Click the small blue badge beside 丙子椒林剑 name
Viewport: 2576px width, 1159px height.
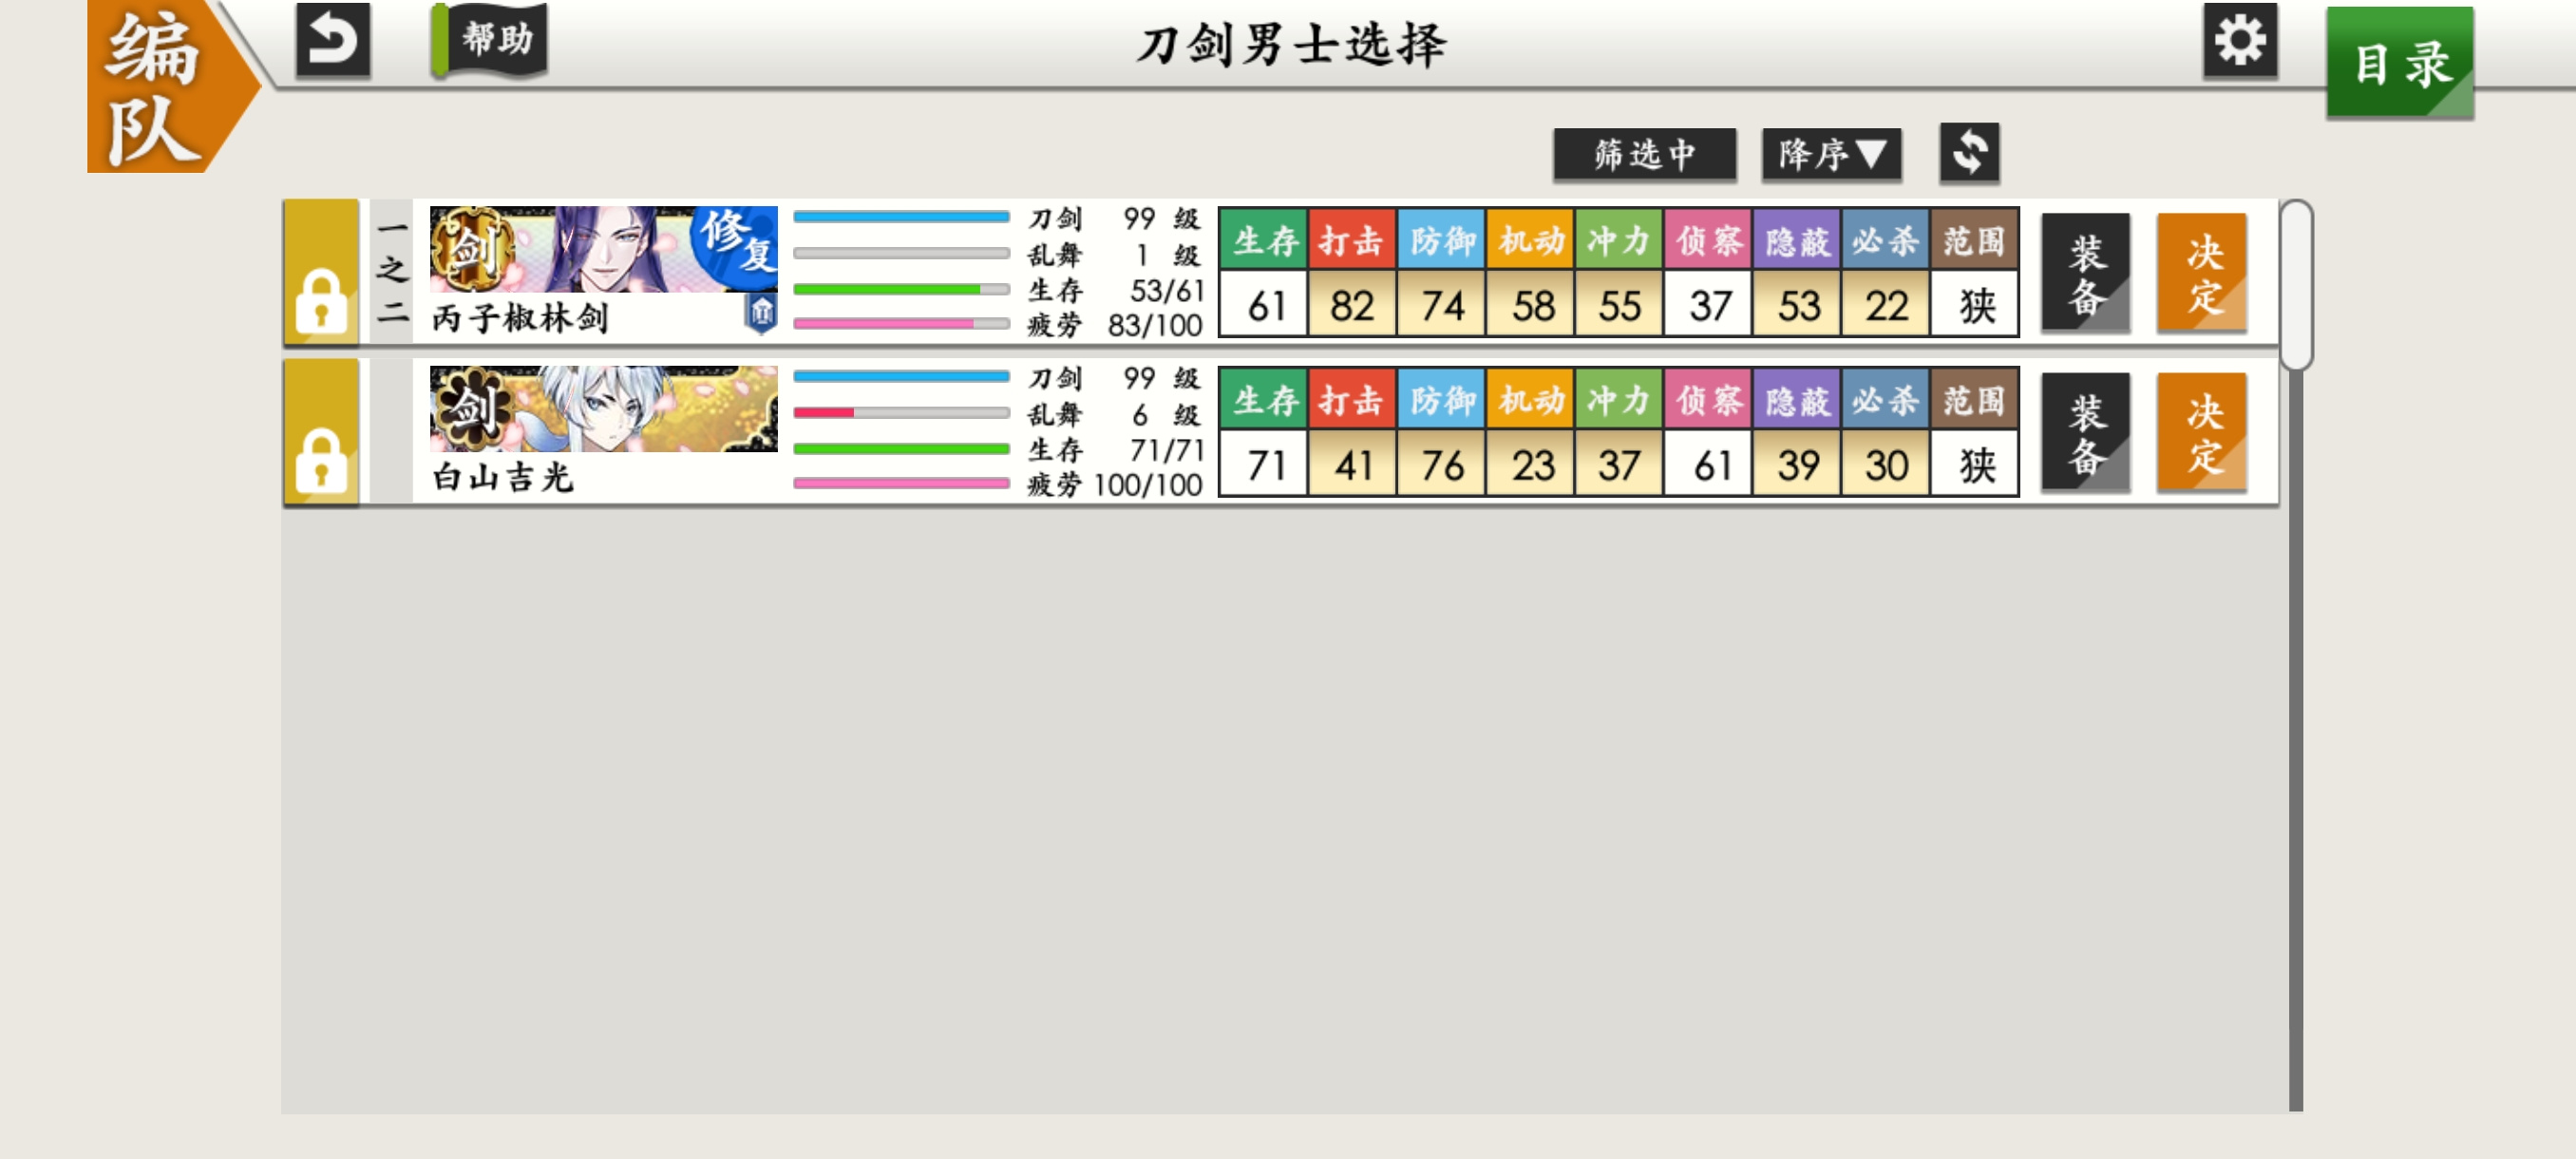pos(761,313)
